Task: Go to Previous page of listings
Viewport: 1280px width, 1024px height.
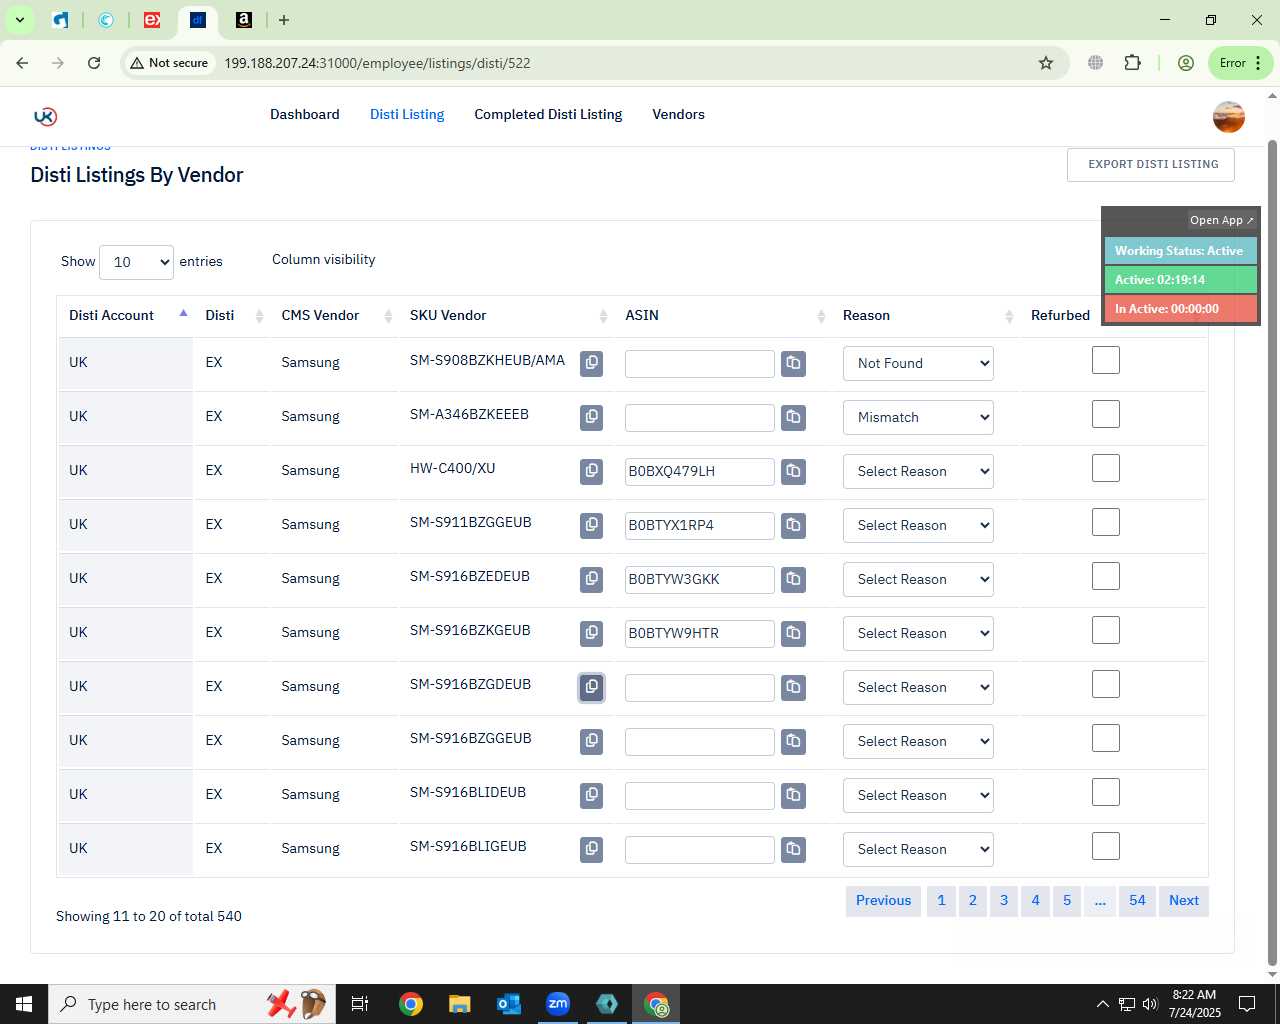Action: point(883,900)
